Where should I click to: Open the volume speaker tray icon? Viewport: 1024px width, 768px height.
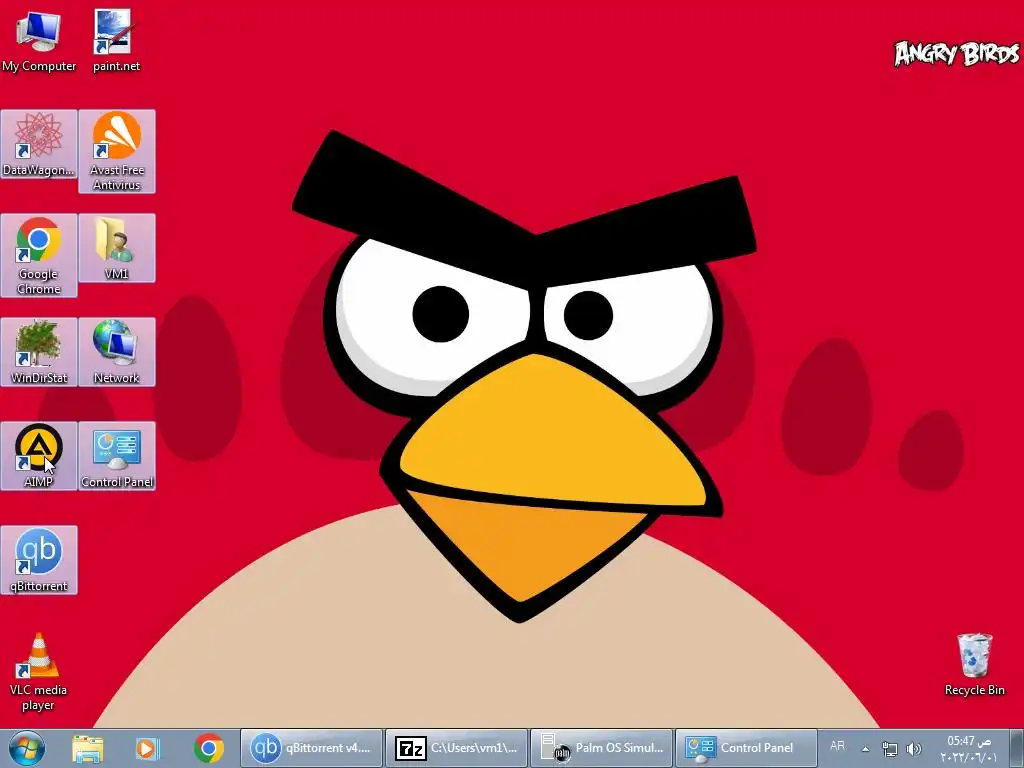click(x=914, y=749)
